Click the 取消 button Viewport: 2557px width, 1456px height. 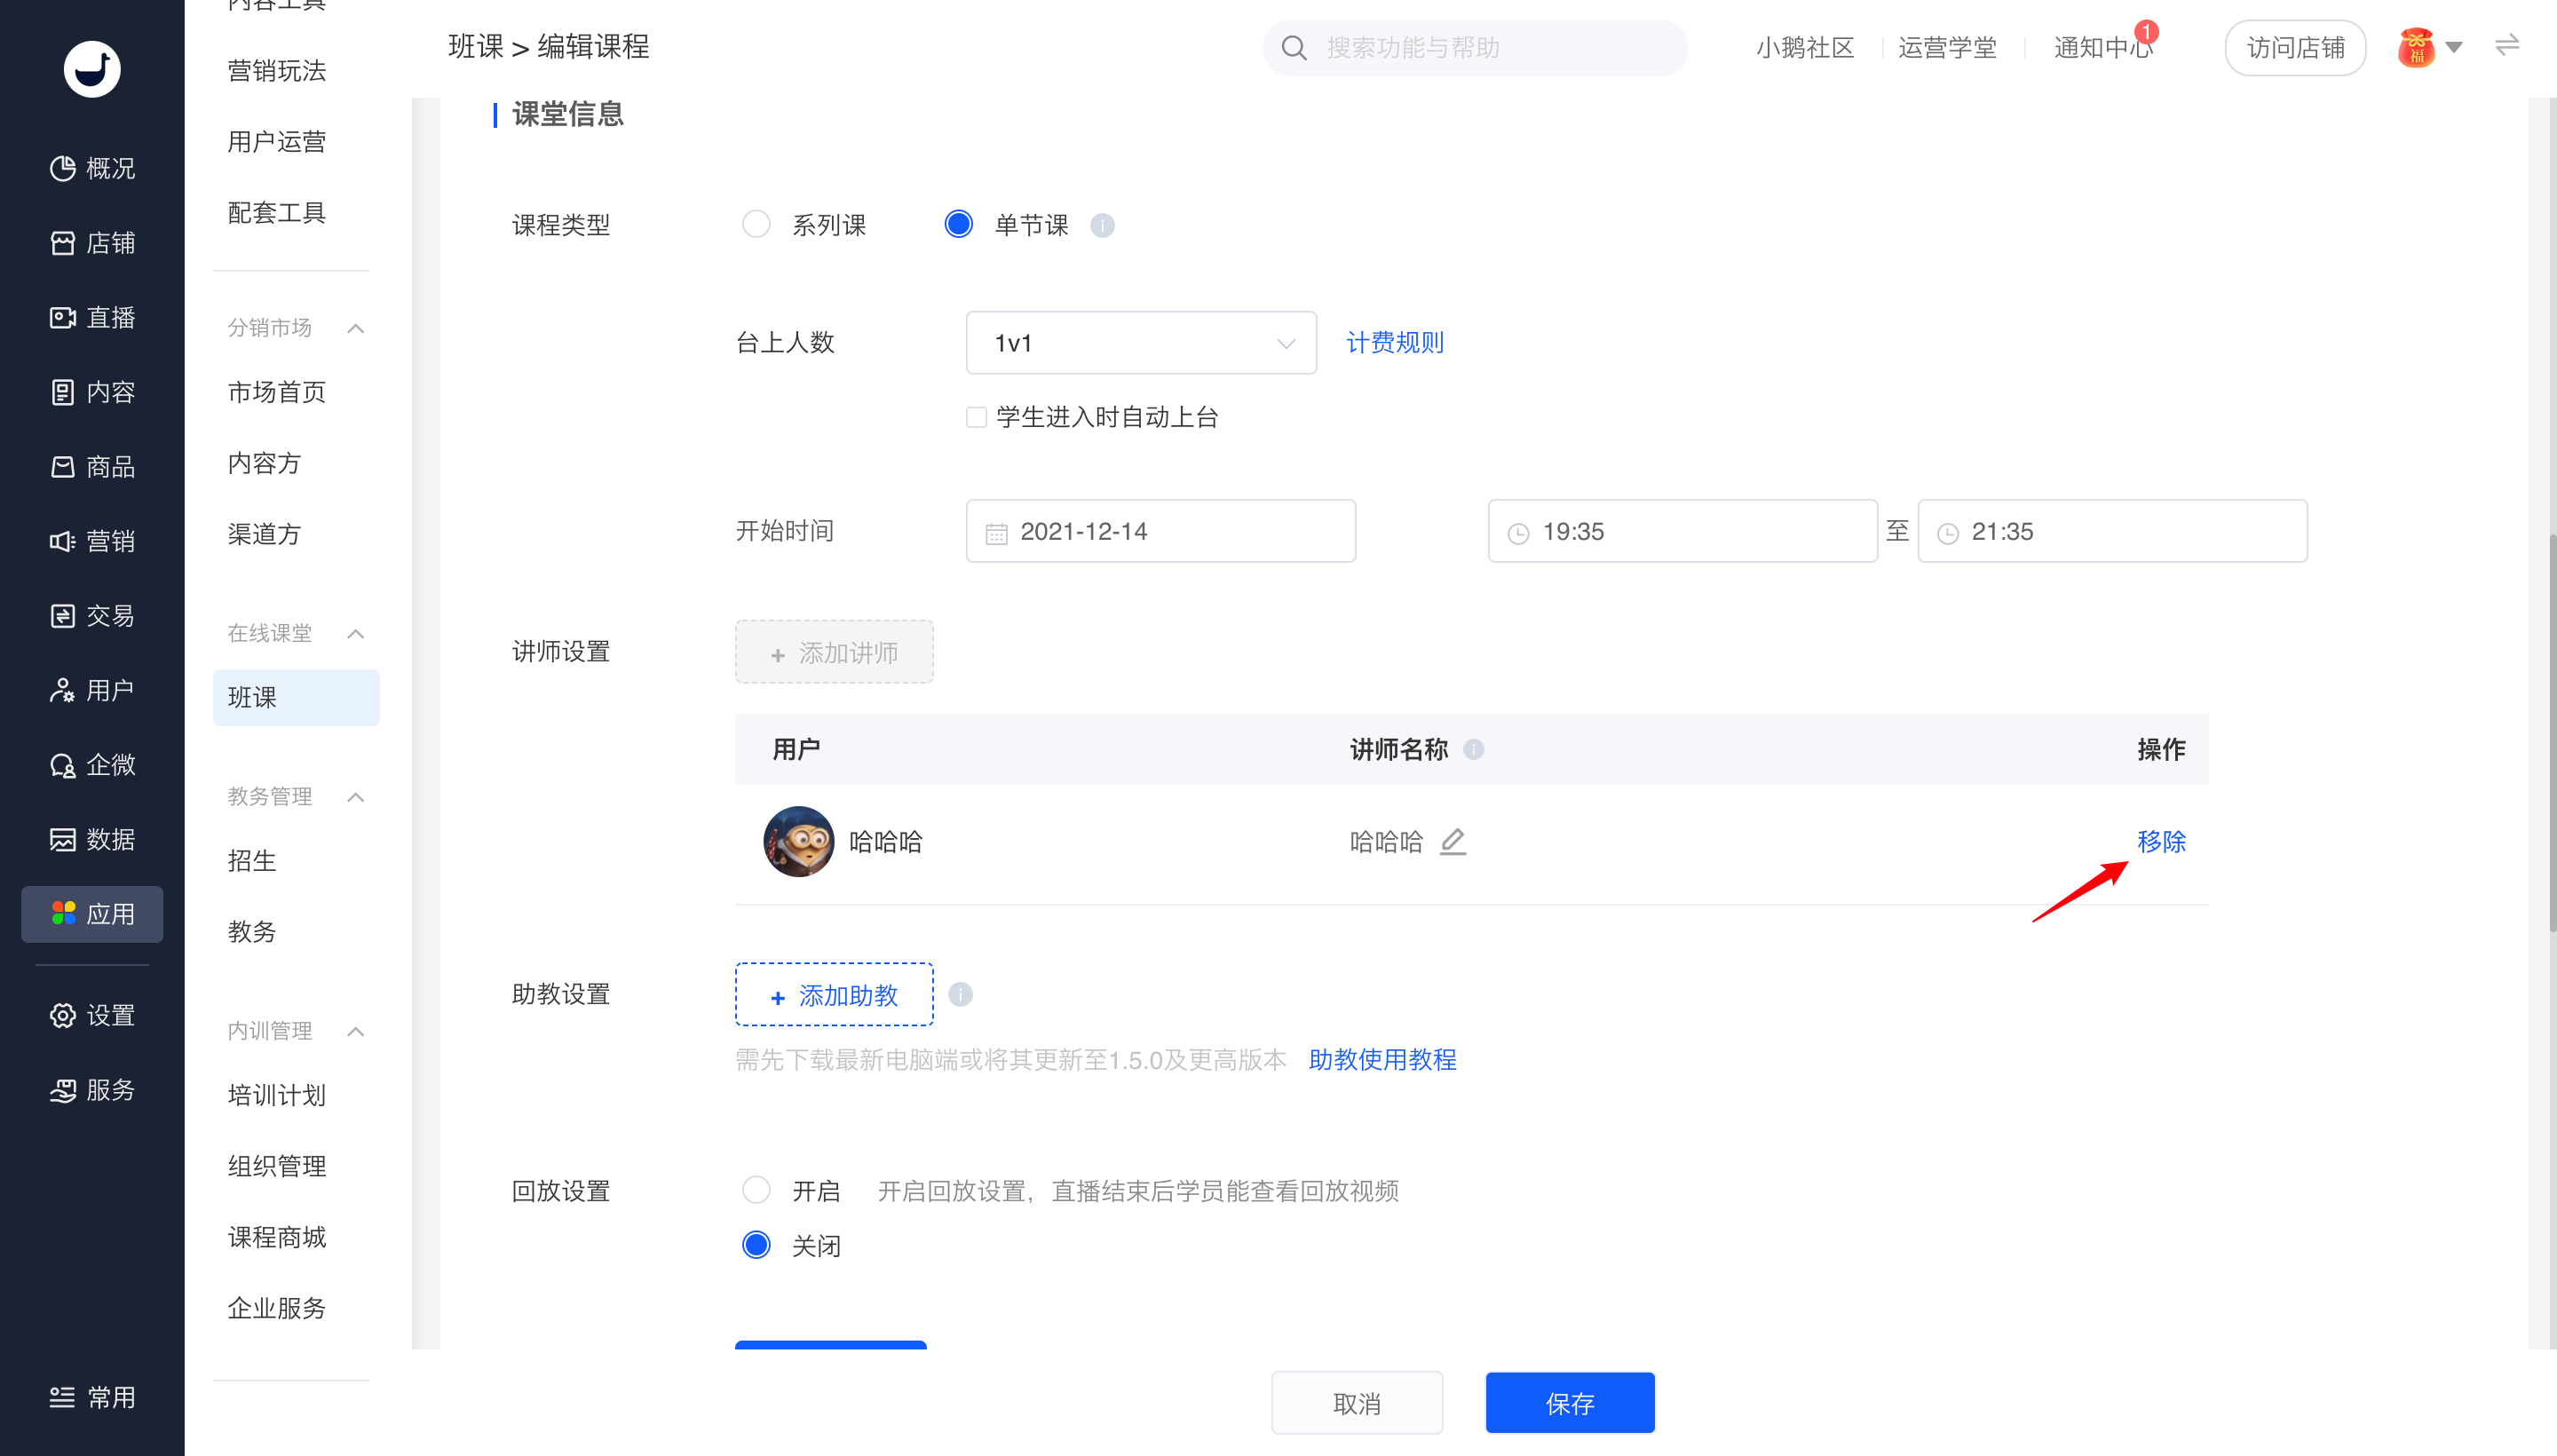point(1357,1403)
